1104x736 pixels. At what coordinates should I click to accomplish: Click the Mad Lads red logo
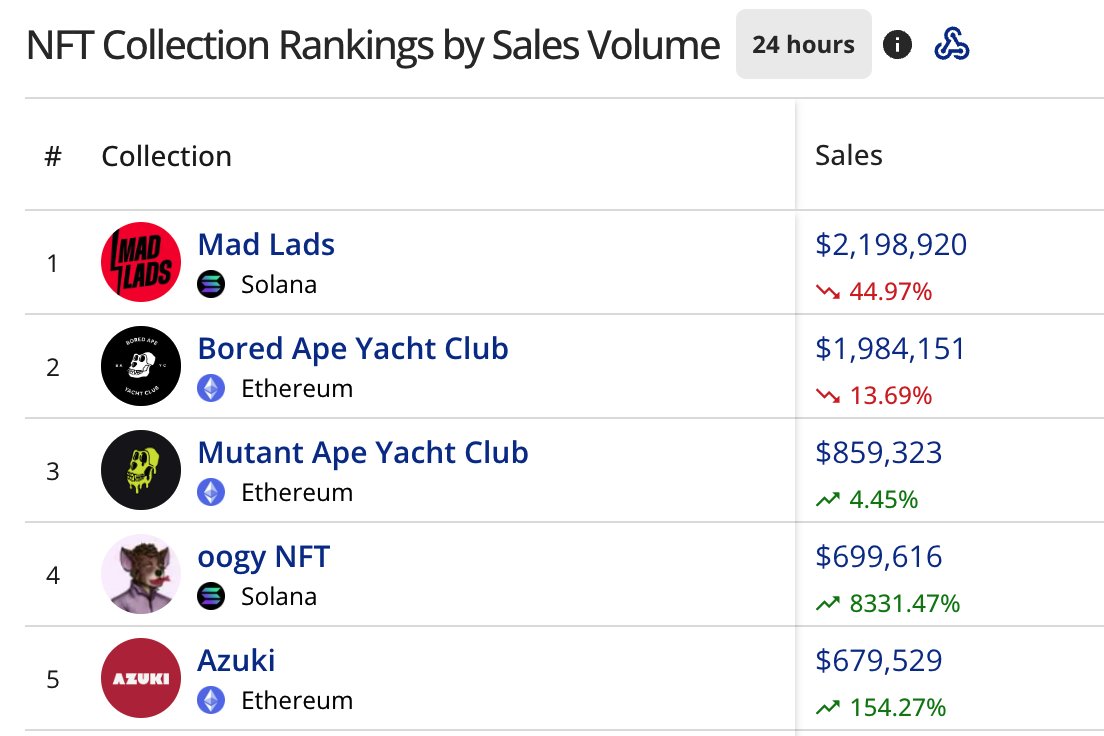(x=141, y=262)
